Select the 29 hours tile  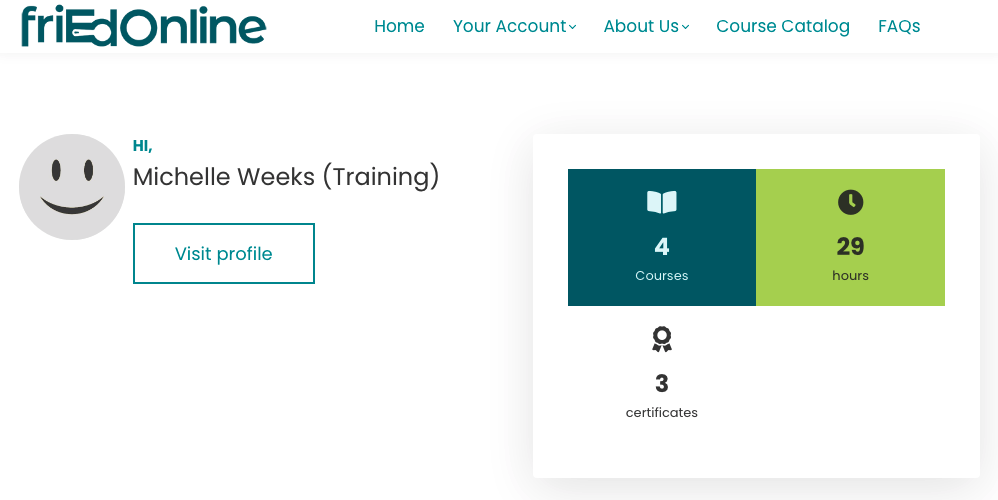point(850,237)
